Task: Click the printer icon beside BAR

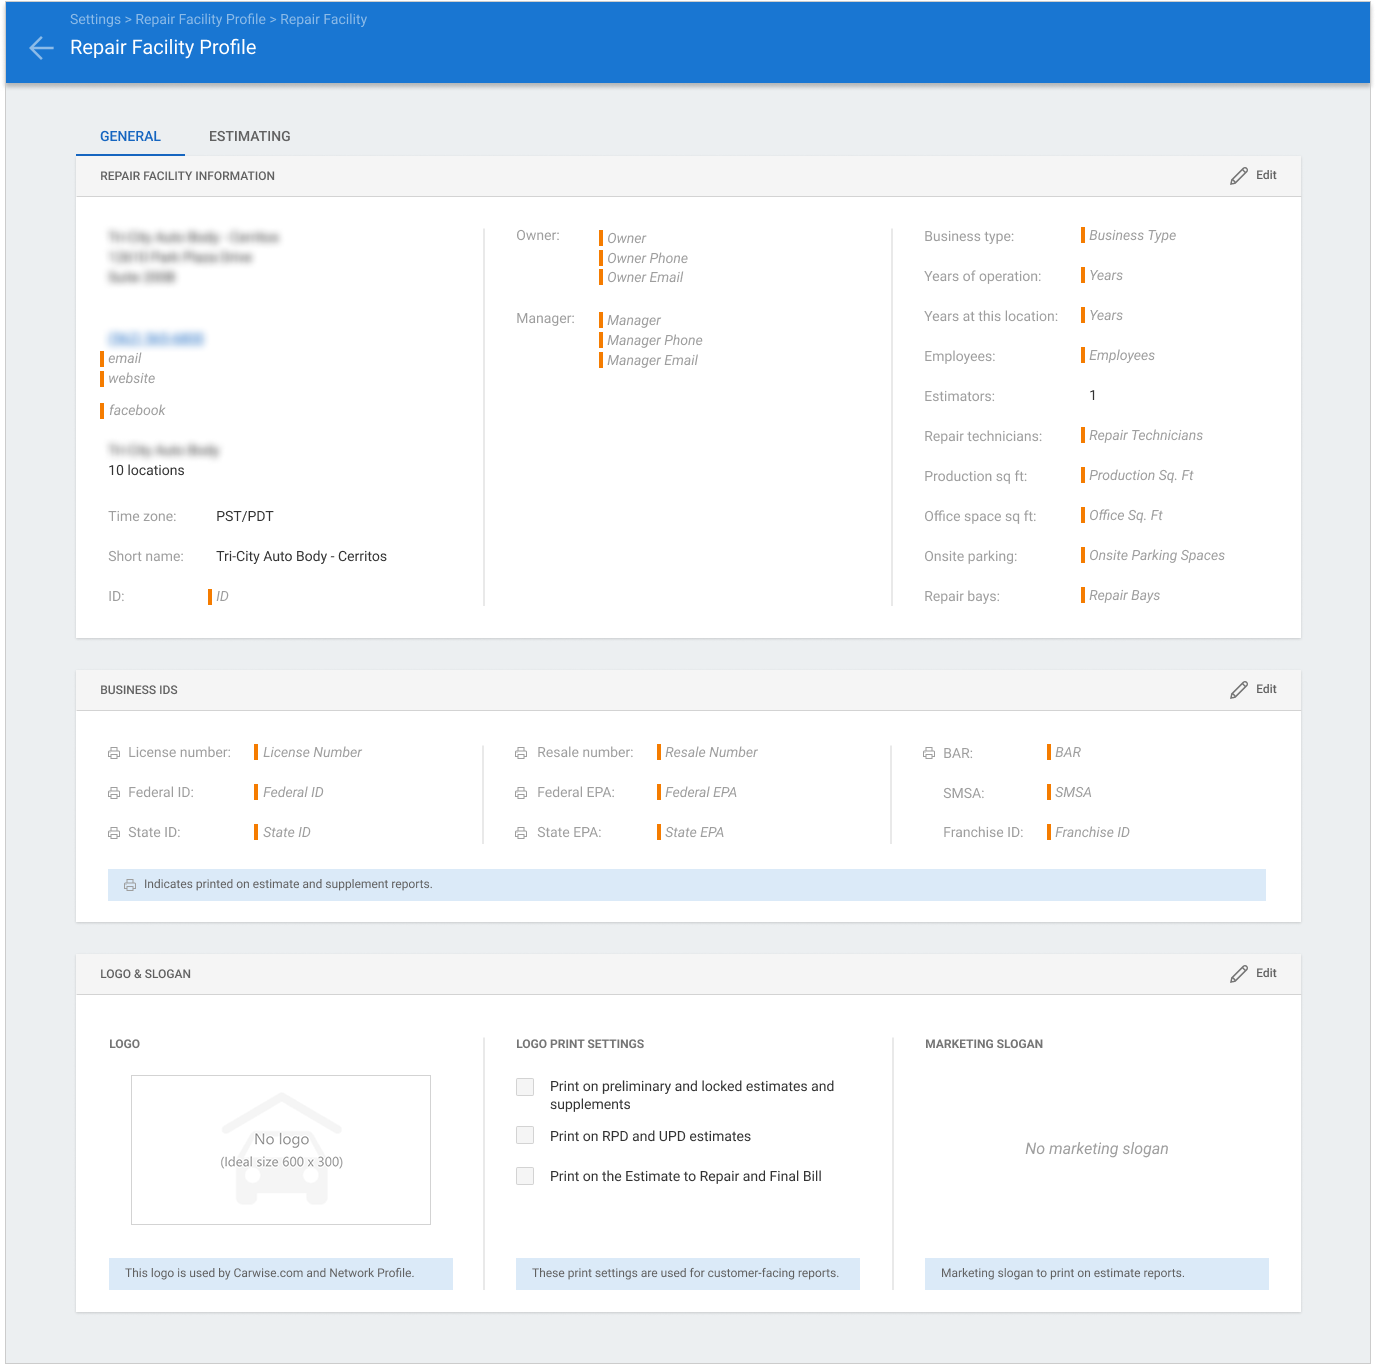Action: pyautogui.click(x=929, y=753)
